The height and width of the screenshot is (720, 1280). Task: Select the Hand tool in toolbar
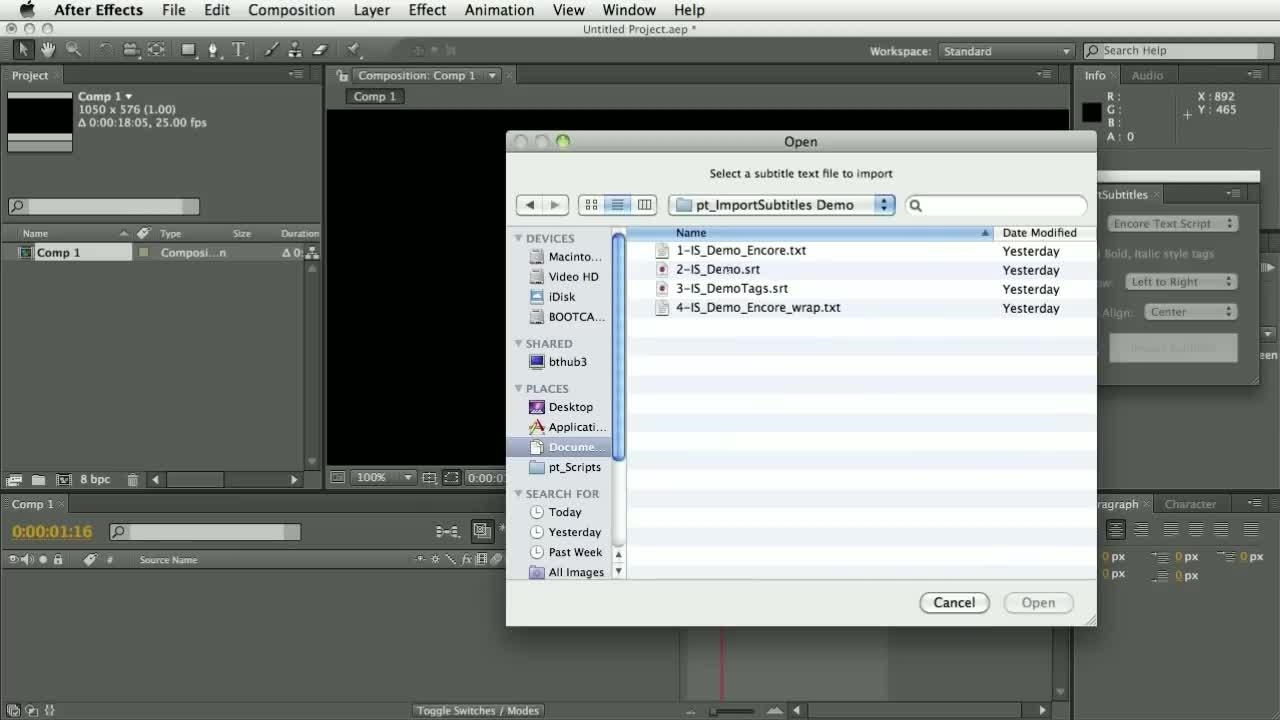tap(48, 50)
